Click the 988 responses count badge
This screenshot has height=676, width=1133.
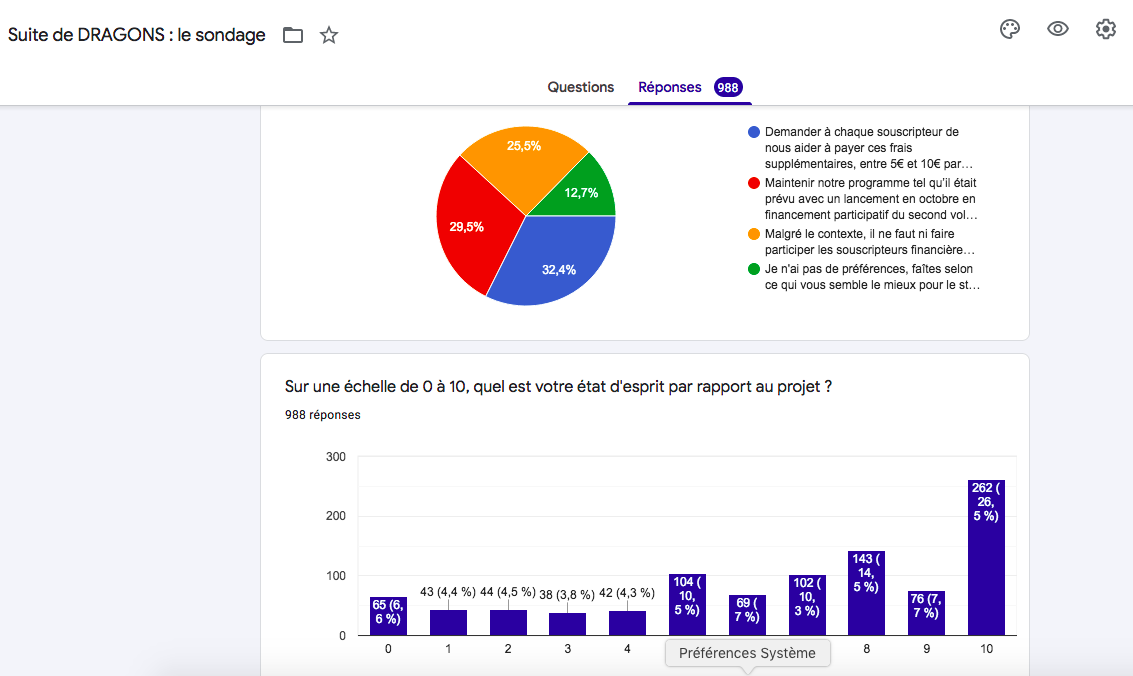(727, 87)
